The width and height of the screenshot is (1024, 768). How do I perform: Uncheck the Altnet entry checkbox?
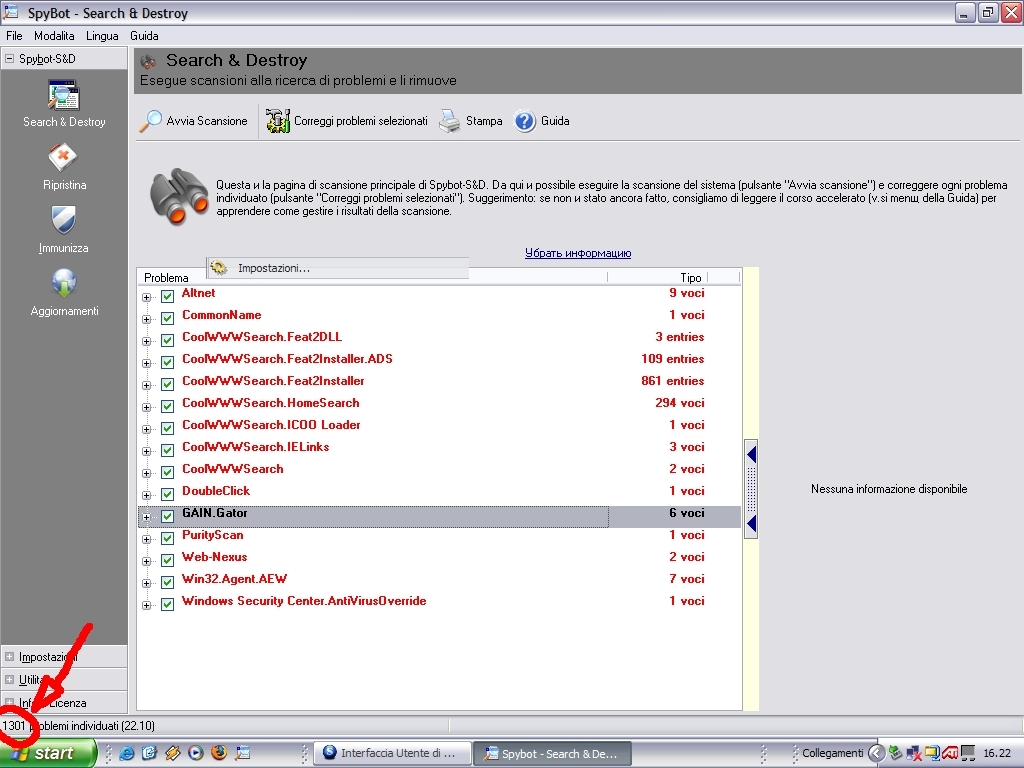[167, 296]
